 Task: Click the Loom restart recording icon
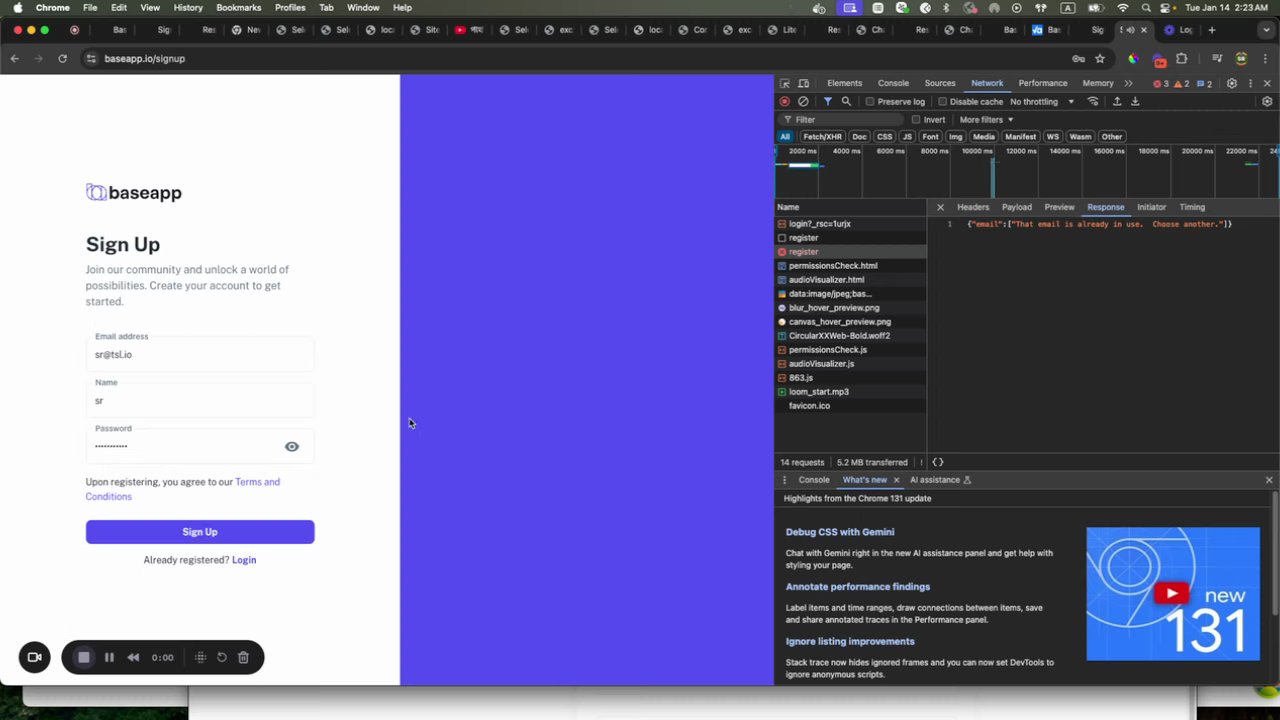point(222,657)
